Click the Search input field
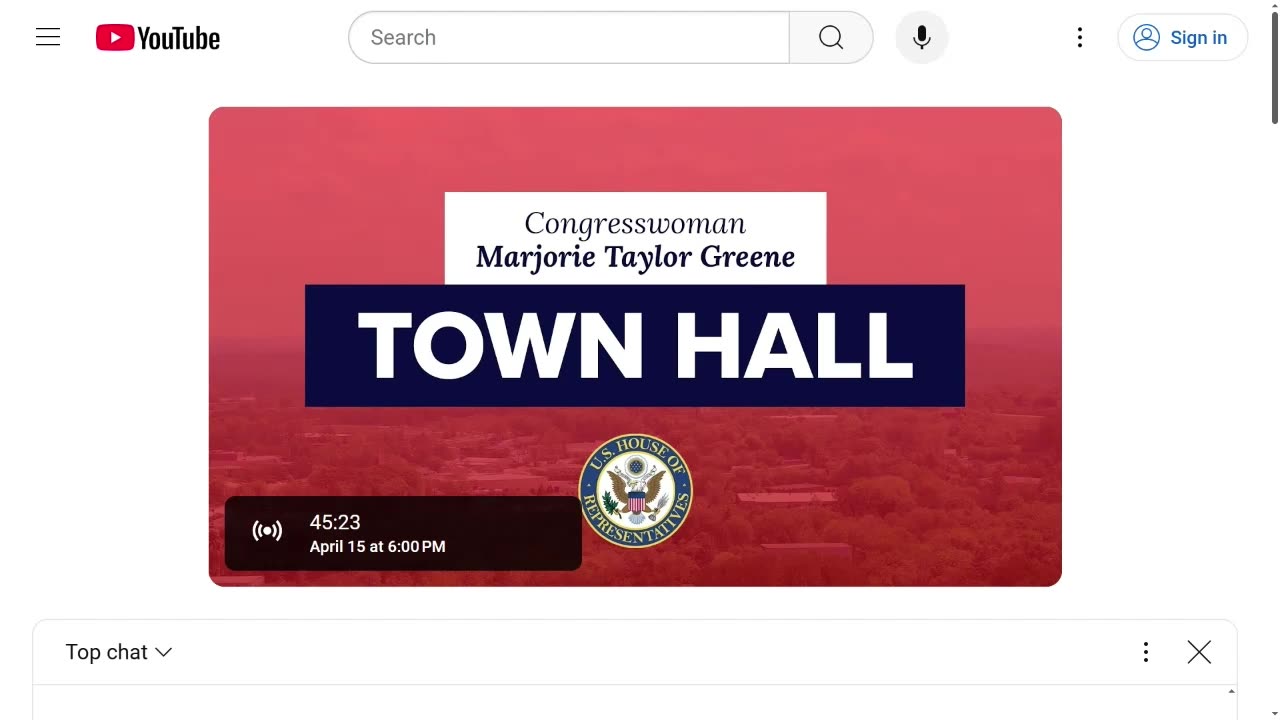 569,38
